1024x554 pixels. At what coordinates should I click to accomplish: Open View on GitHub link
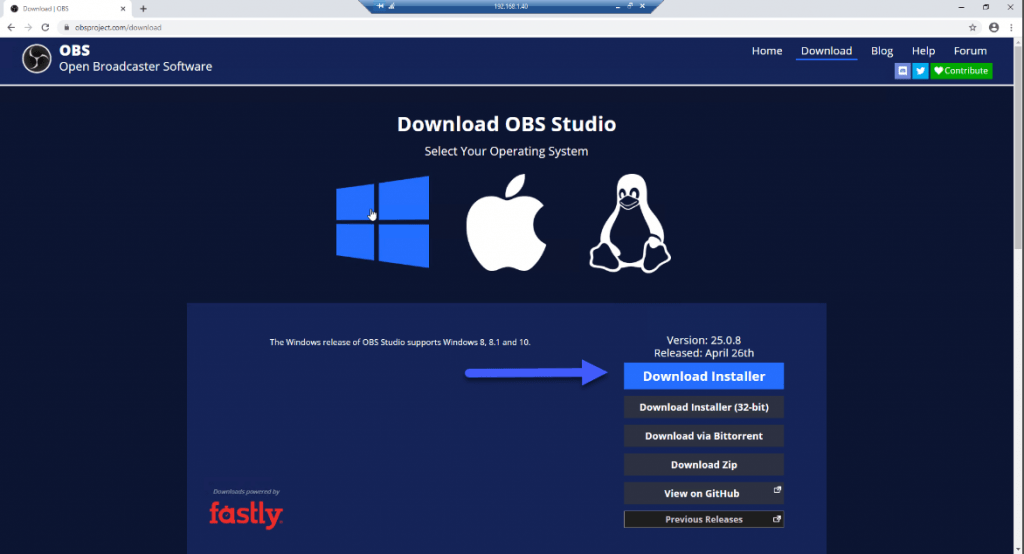pos(704,493)
